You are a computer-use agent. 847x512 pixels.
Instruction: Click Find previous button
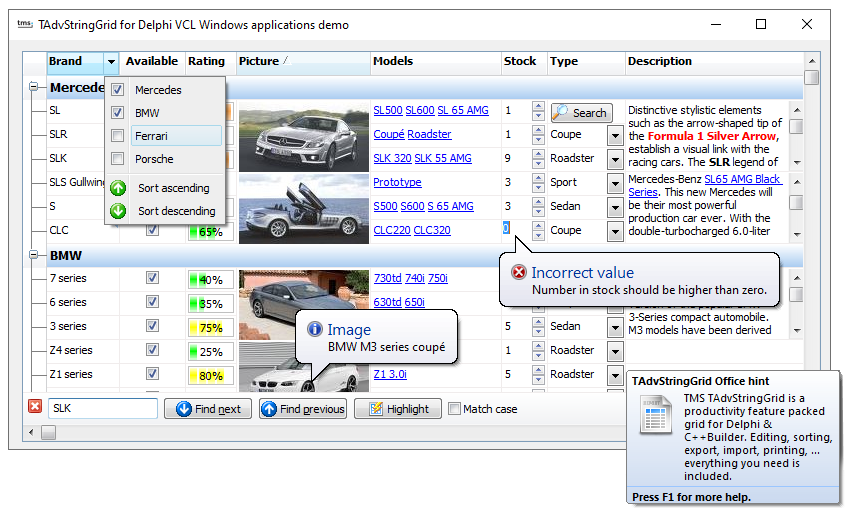click(x=303, y=409)
